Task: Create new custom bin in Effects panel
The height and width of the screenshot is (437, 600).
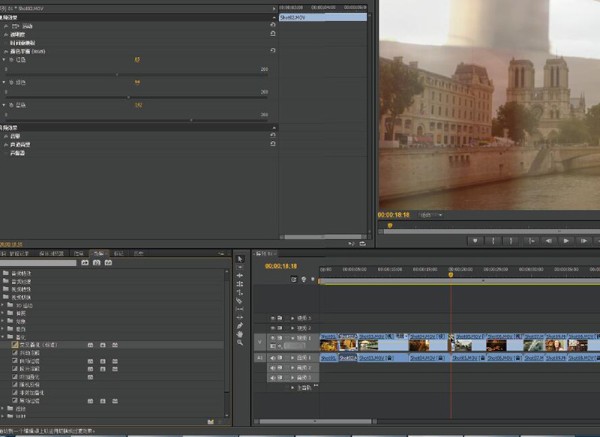Action: 210,422
